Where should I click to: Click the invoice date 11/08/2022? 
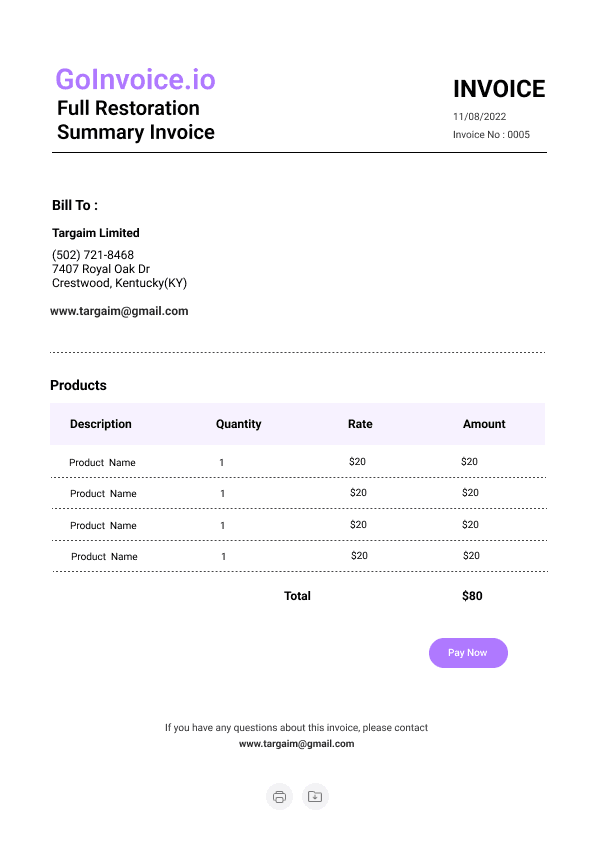(x=479, y=117)
